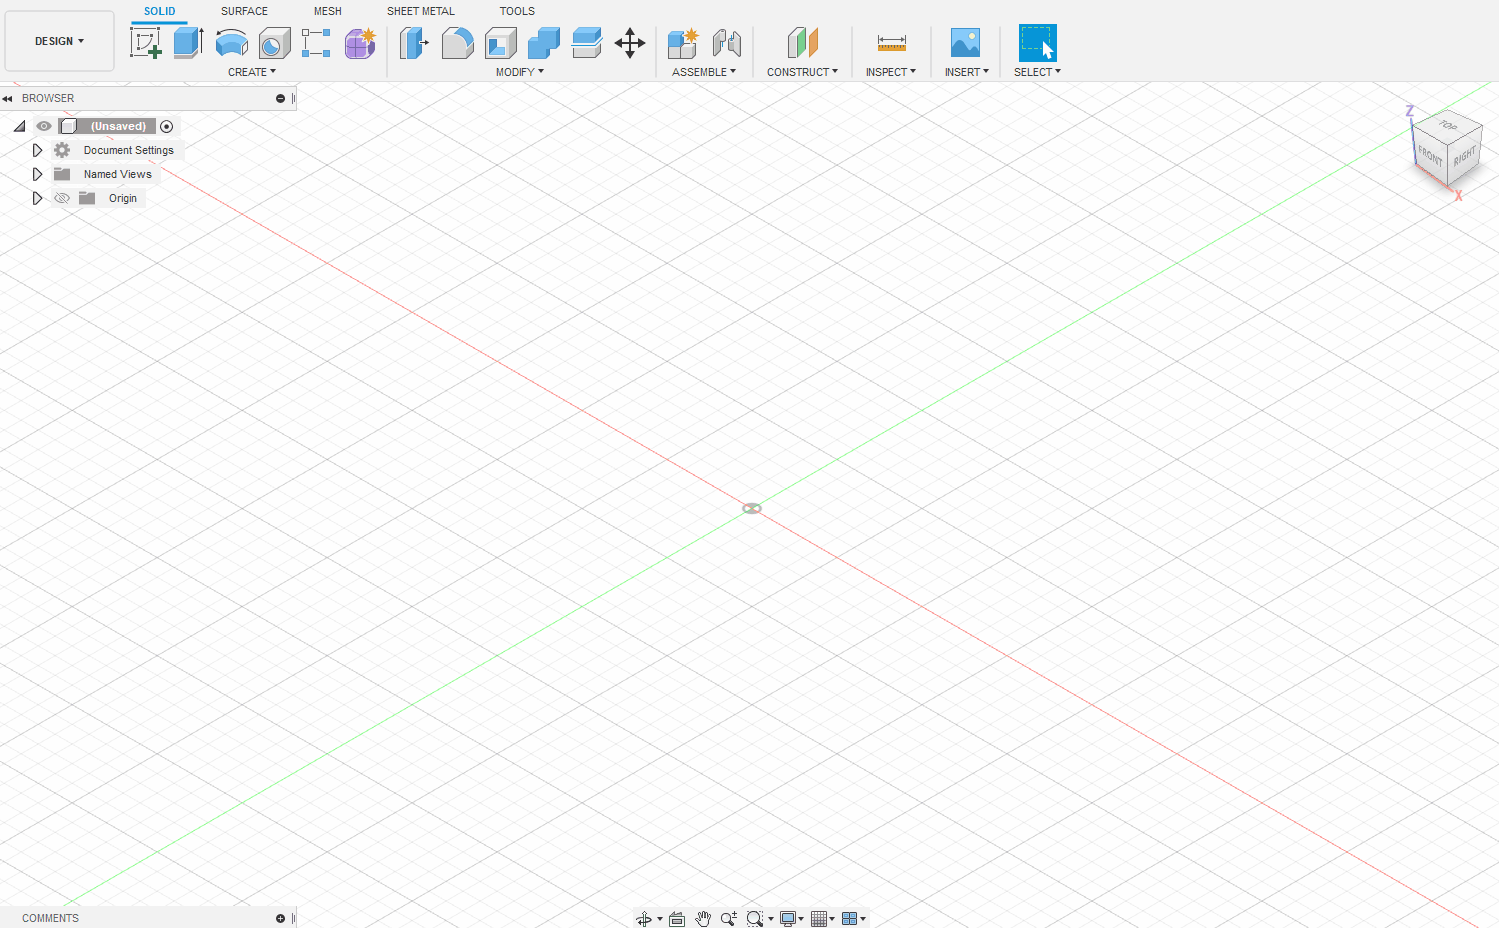Open the Modify dropdown menu
The width and height of the screenshot is (1499, 928).
519,71
